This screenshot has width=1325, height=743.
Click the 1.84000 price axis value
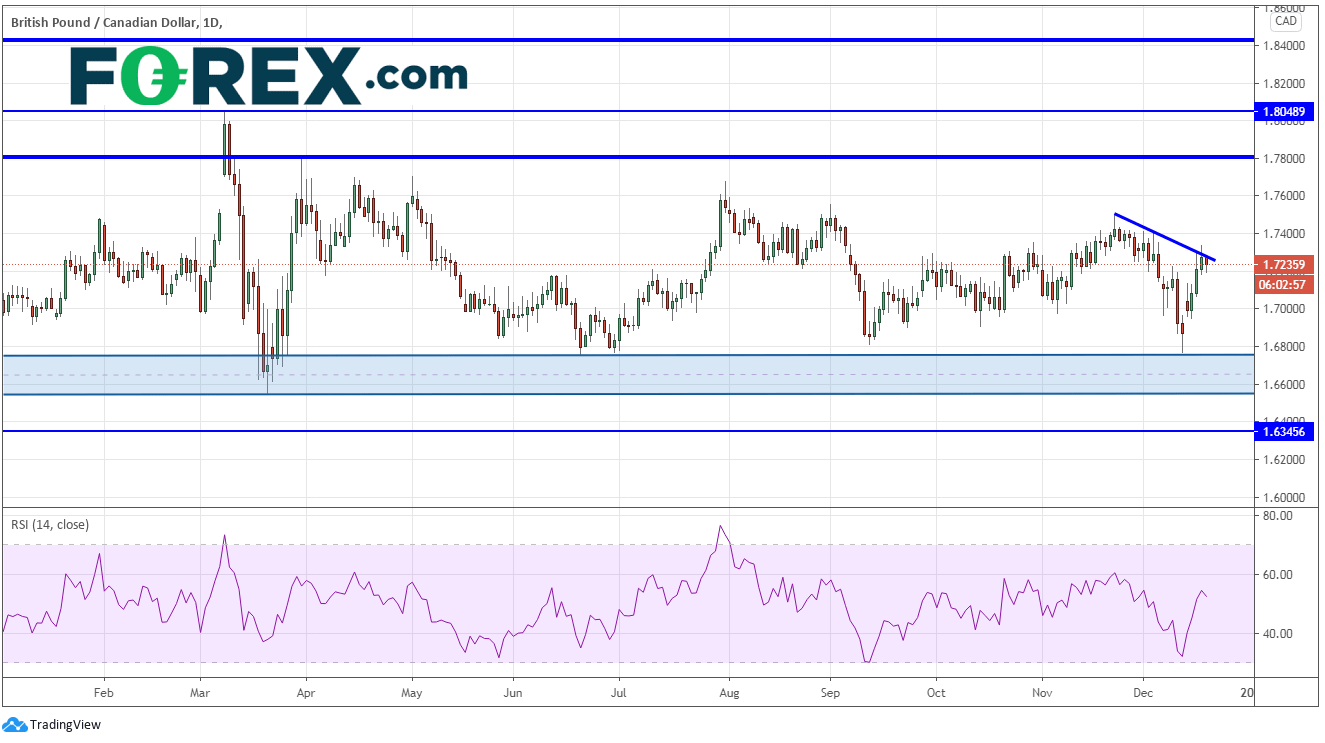click(1284, 45)
